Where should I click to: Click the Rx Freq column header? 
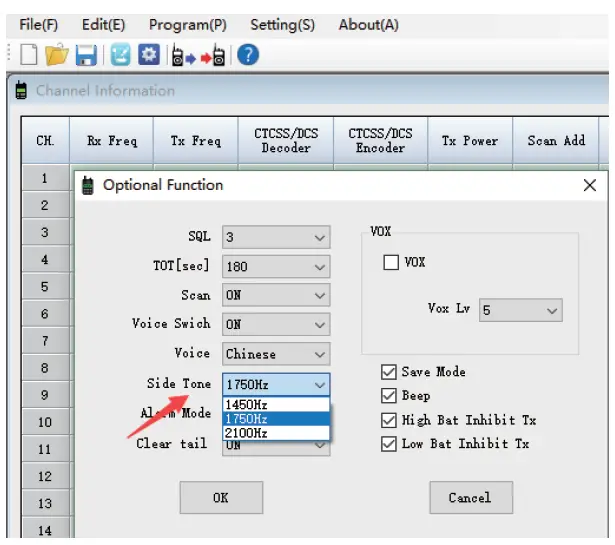pyautogui.click(x=111, y=140)
